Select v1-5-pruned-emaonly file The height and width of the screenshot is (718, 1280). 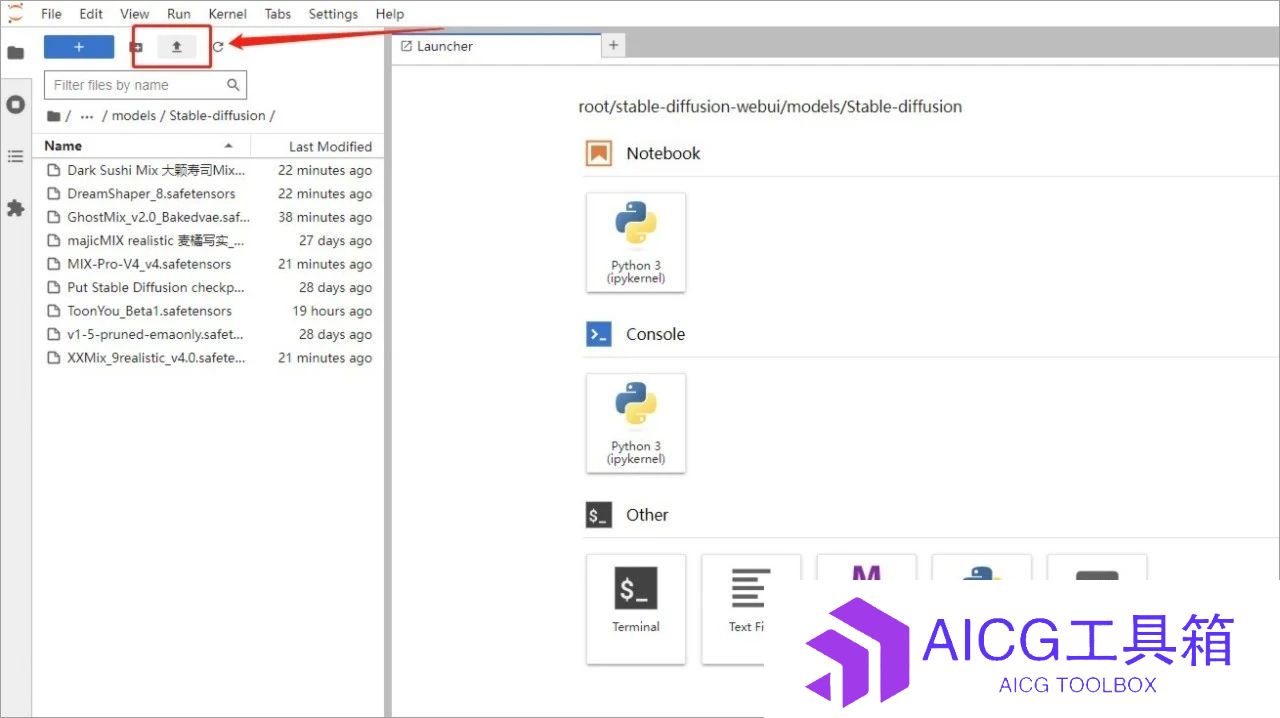(209, 334)
